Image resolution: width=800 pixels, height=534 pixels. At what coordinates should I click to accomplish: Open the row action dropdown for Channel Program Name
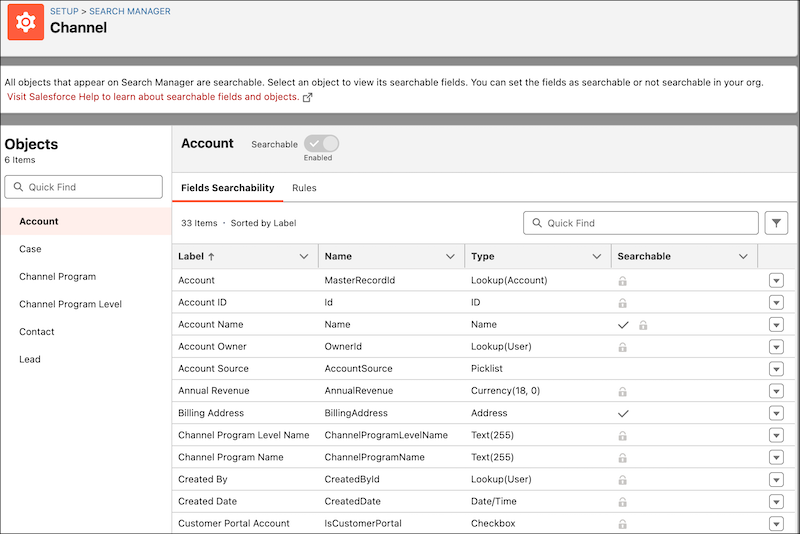pos(776,457)
